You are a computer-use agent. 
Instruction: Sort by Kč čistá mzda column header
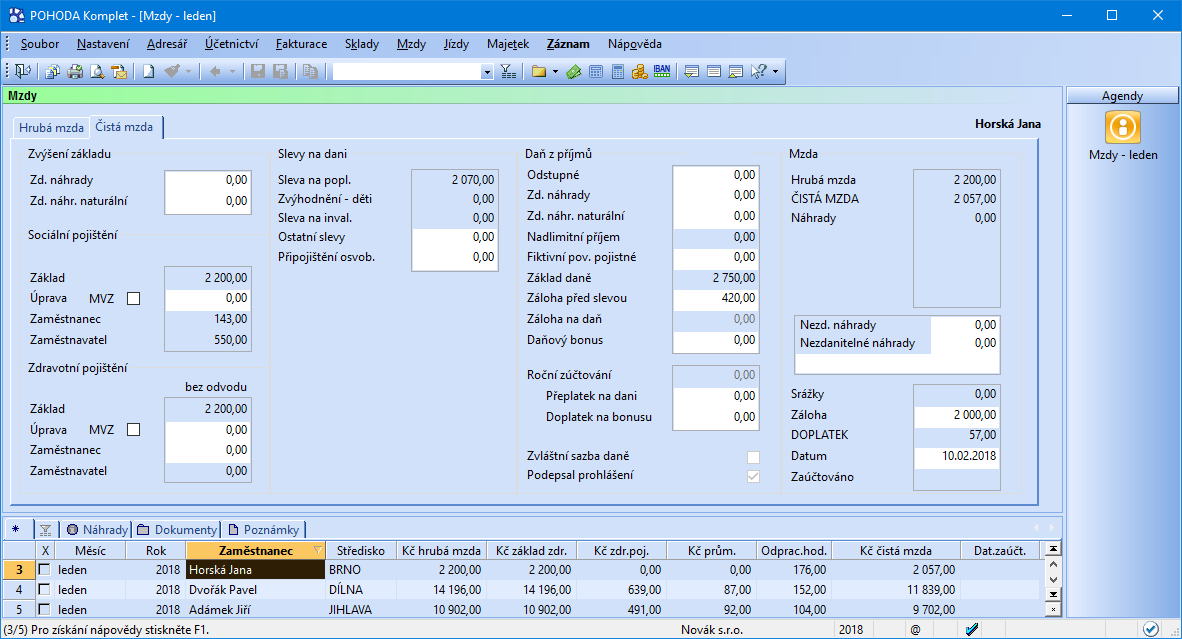tap(896, 551)
